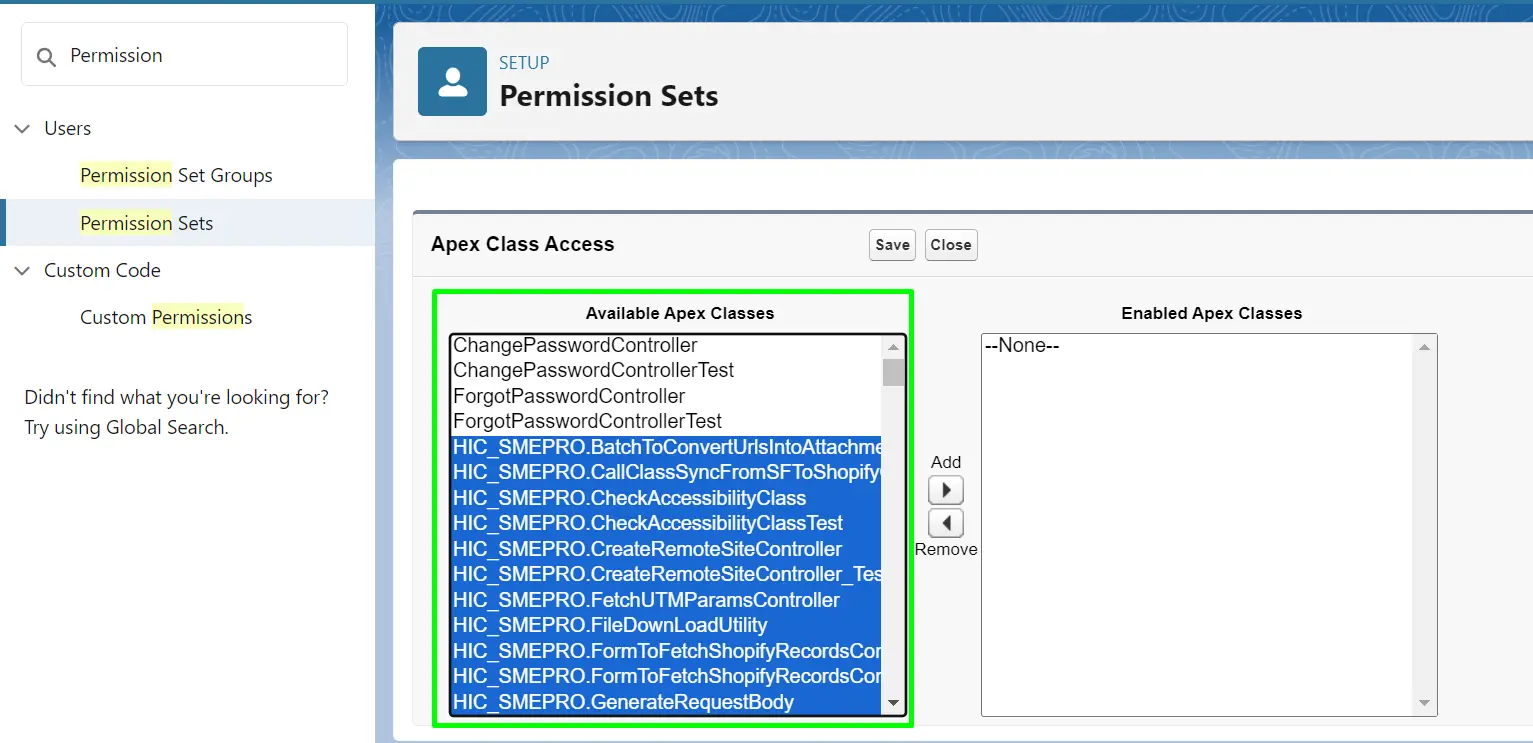This screenshot has width=1533, height=743.
Task: Open Custom Permissions in sidebar
Action: click(x=166, y=317)
